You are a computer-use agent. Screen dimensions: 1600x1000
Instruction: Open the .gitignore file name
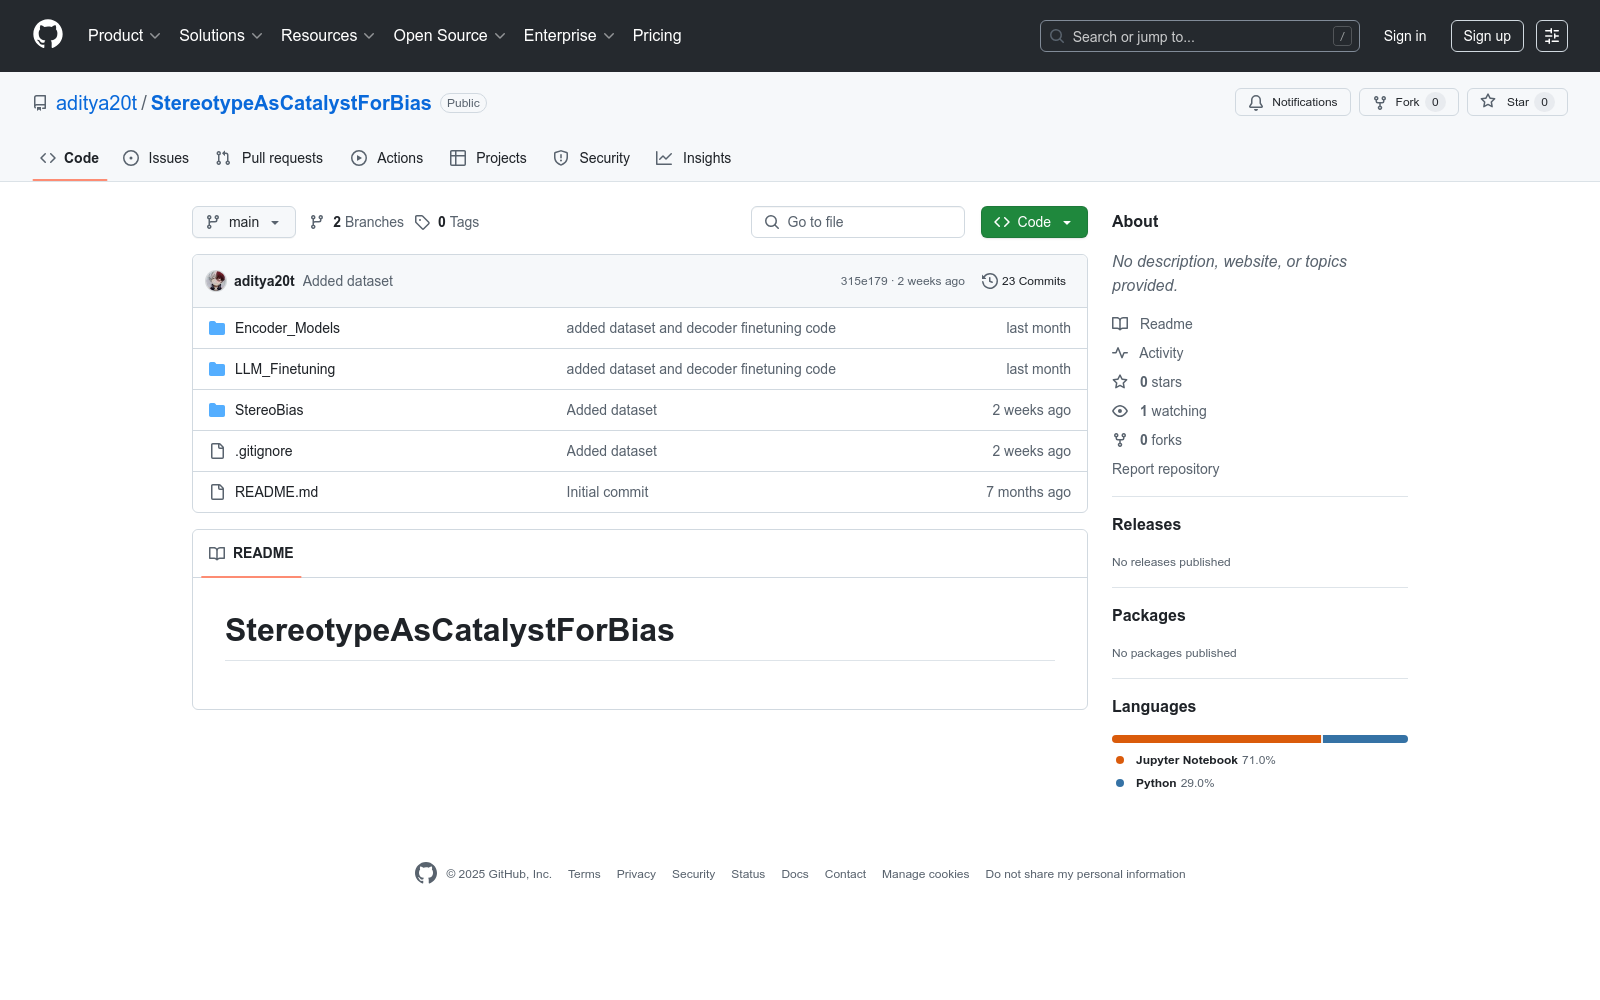coord(264,451)
